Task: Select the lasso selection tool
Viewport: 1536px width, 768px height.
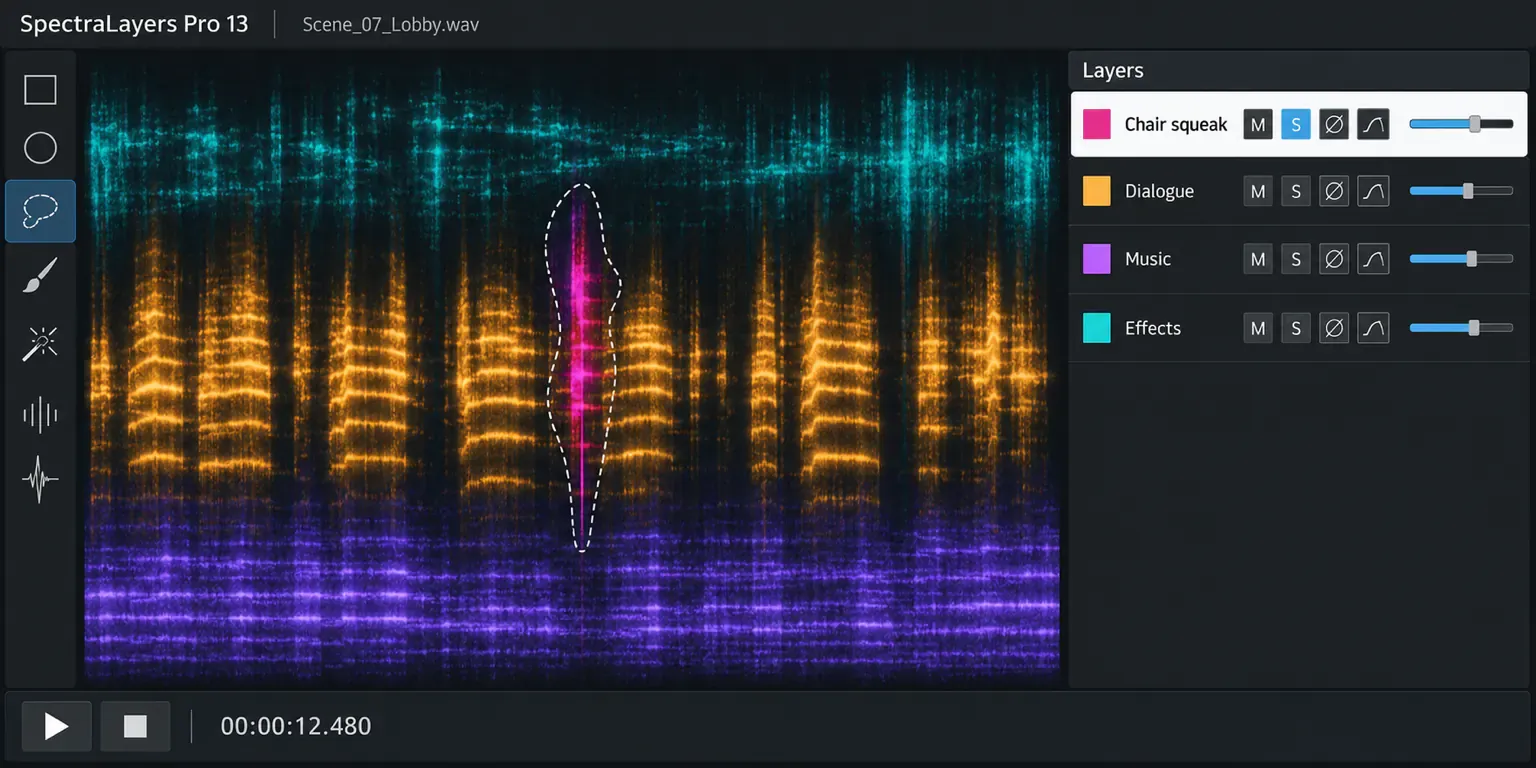Action: (x=40, y=211)
